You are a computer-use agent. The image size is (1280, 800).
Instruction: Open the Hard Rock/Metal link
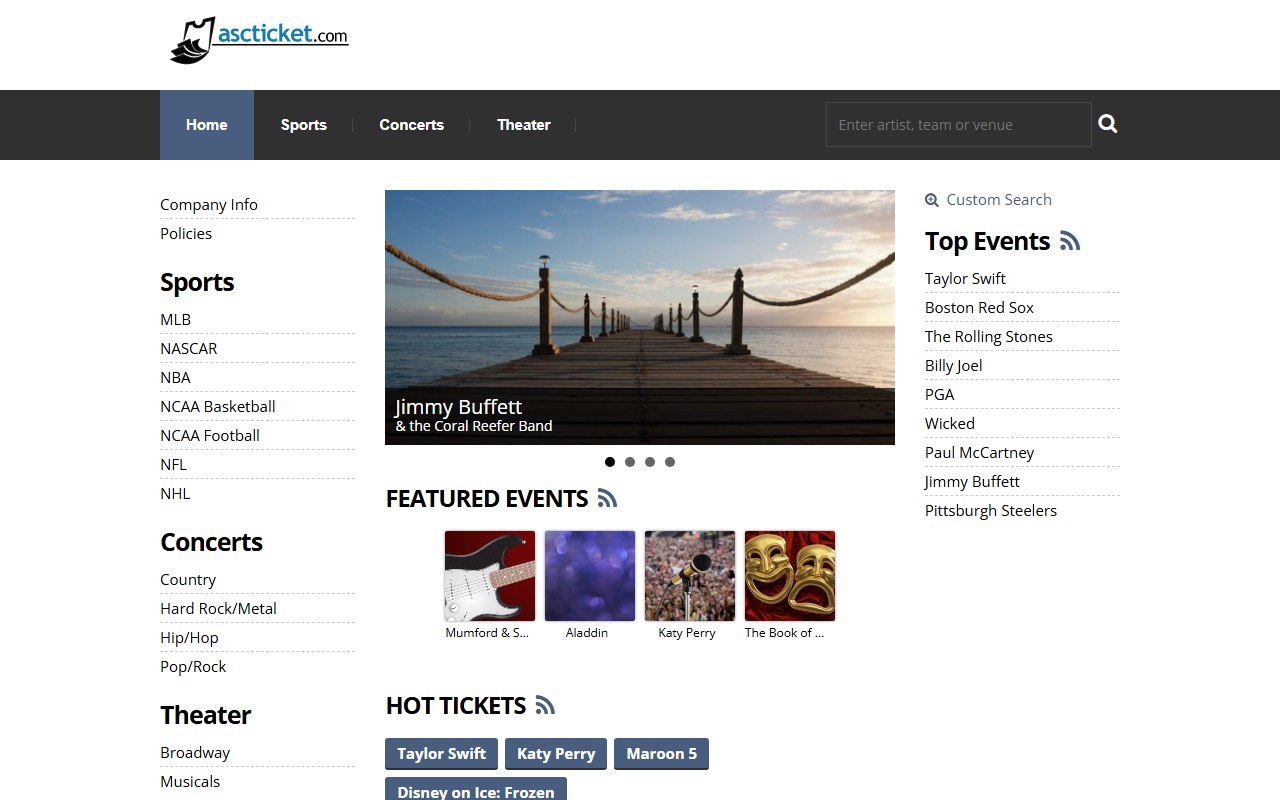pyautogui.click(x=218, y=609)
